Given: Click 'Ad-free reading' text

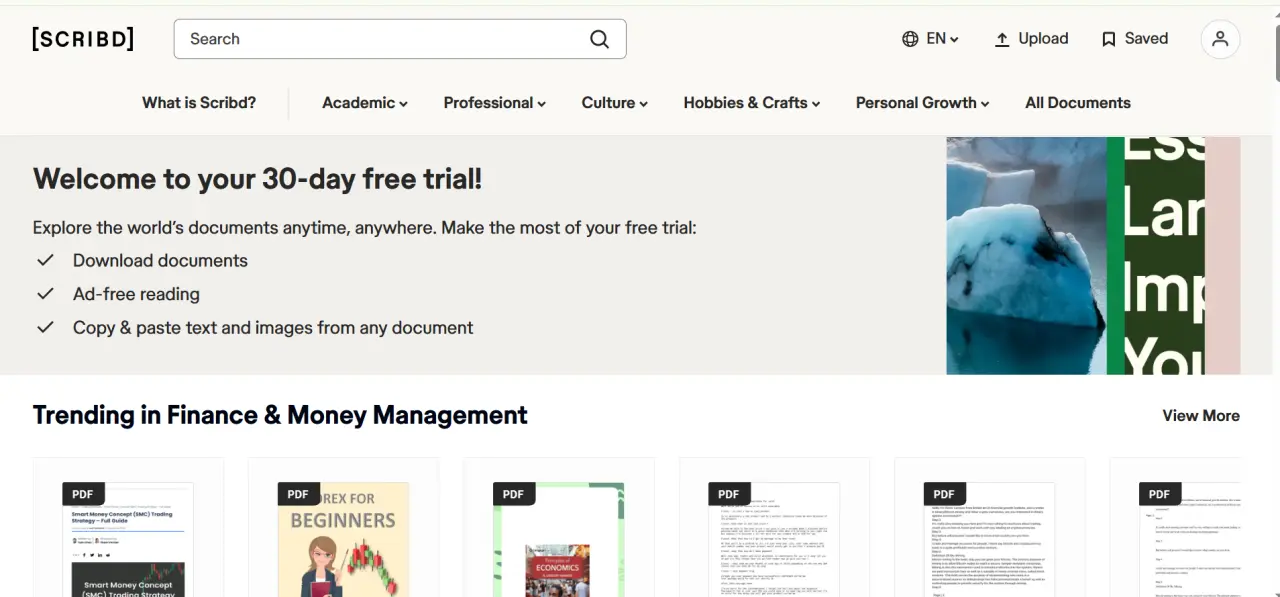Looking at the screenshot, I should (x=136, y=294).
